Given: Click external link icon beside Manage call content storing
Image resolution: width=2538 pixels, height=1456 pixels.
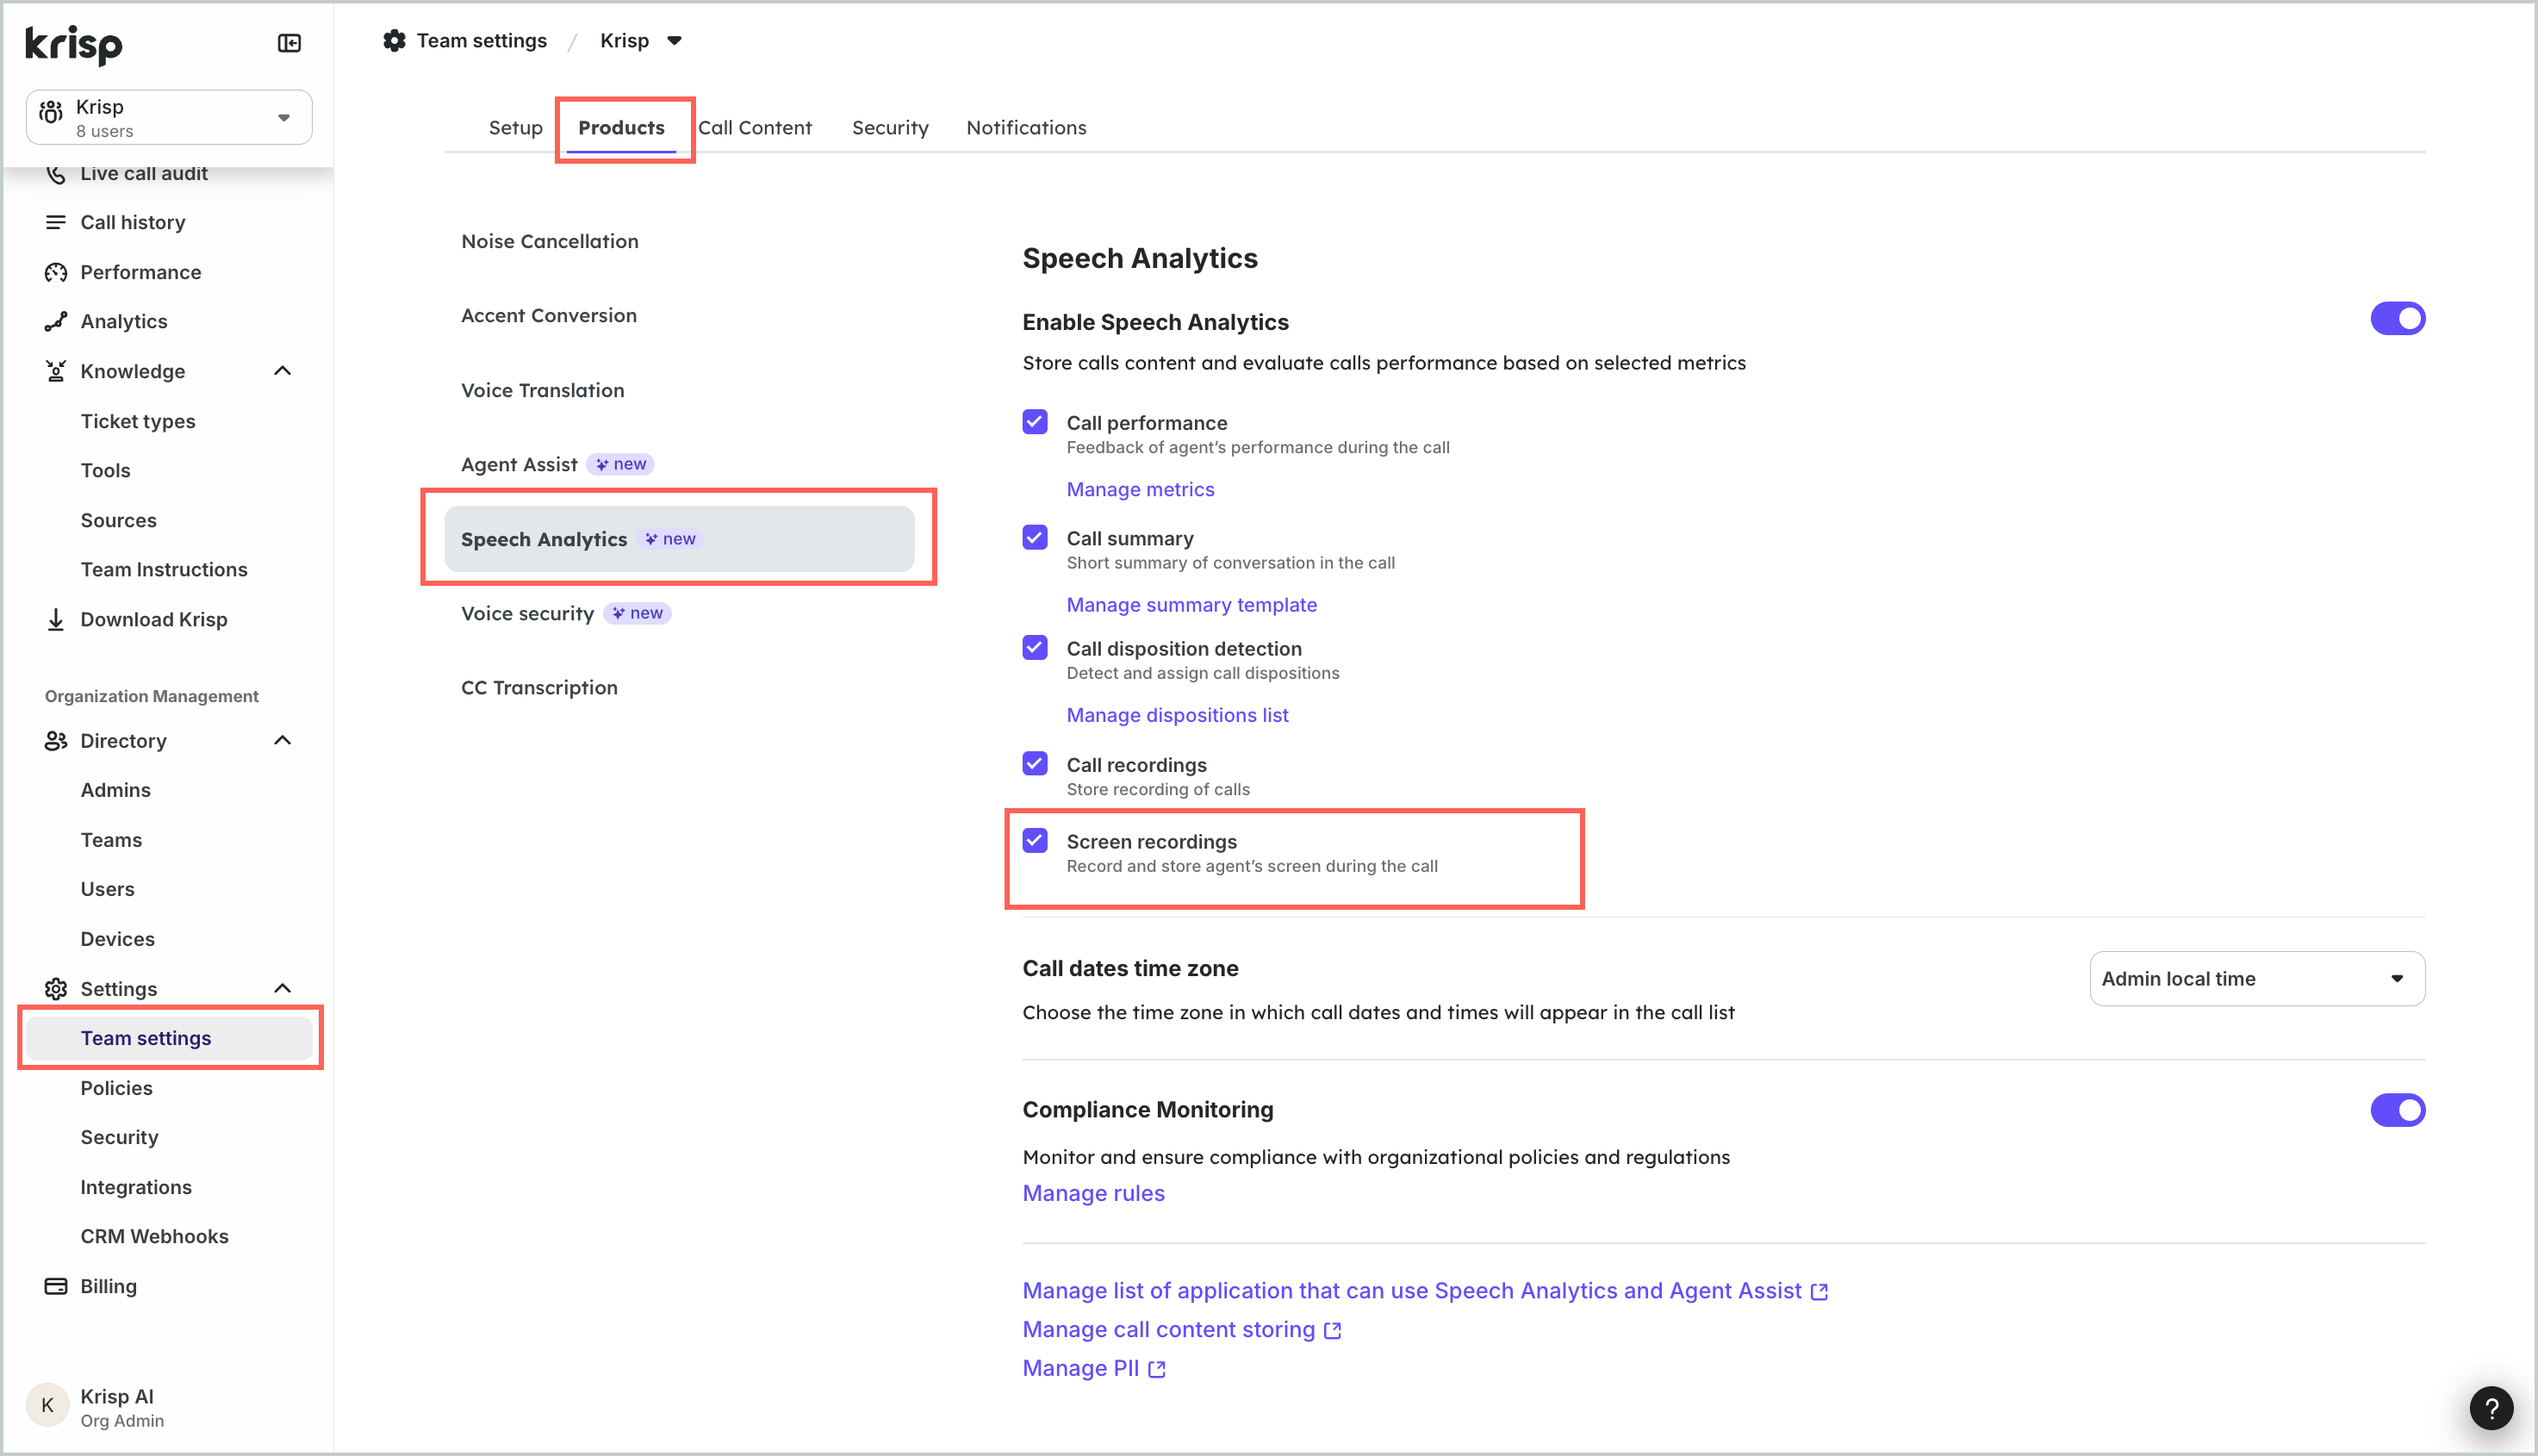Looking at the screenshot, I should pyautogui.click(x=1332, y=1331).
